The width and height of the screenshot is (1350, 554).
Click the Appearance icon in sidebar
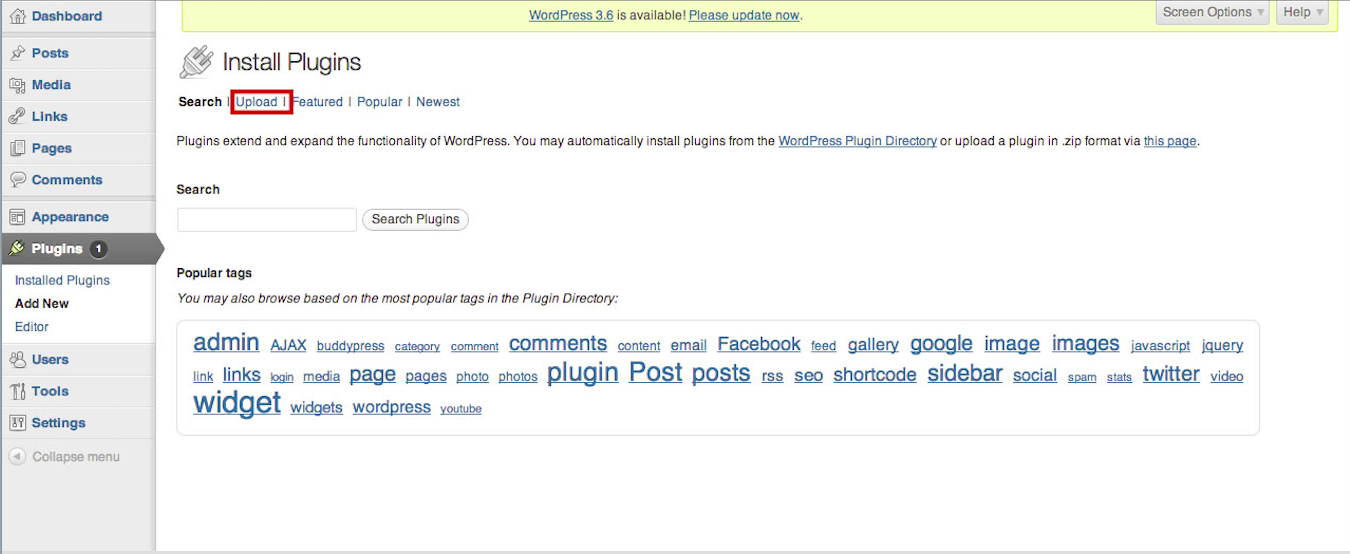pos(17,217)
